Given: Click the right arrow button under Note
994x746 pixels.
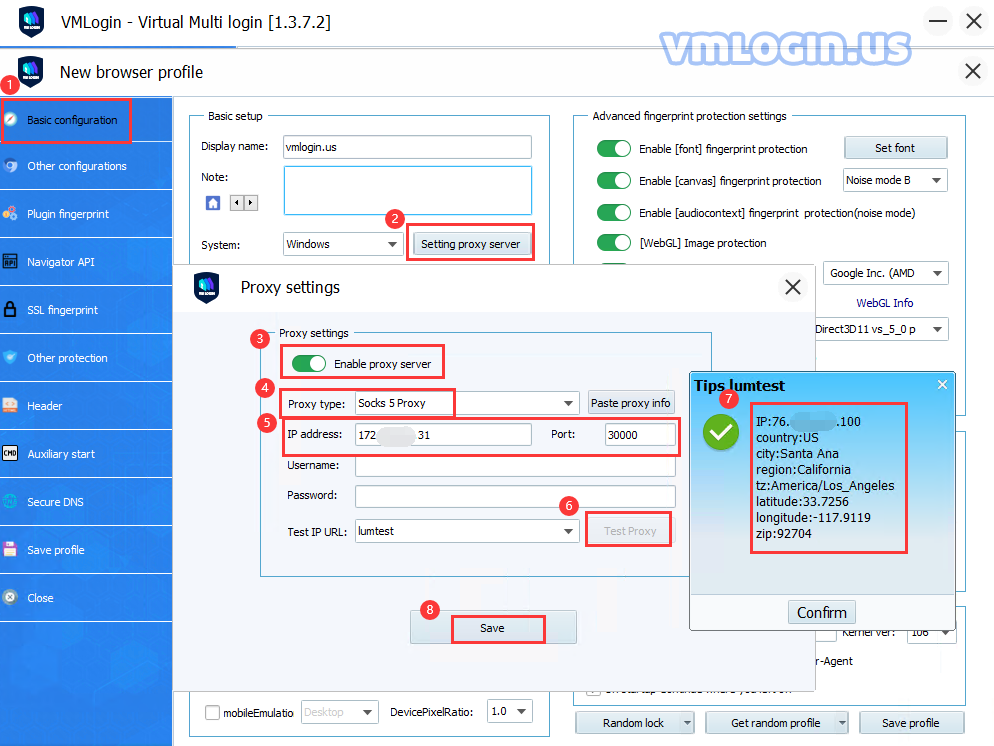Looking at the screenshot, I should (251, 203).
